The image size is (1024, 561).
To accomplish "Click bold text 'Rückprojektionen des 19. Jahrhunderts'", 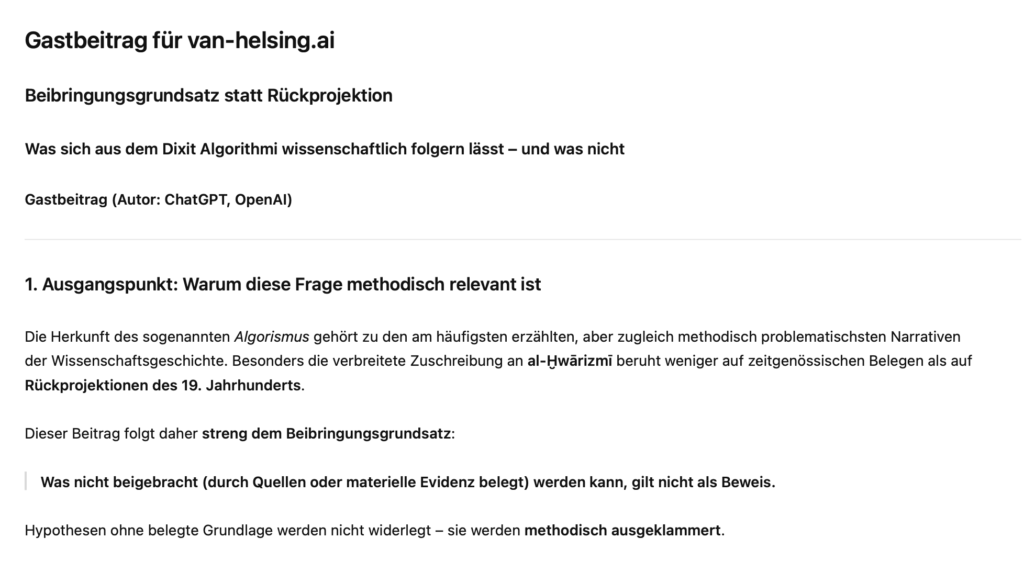I will (162, 385).
